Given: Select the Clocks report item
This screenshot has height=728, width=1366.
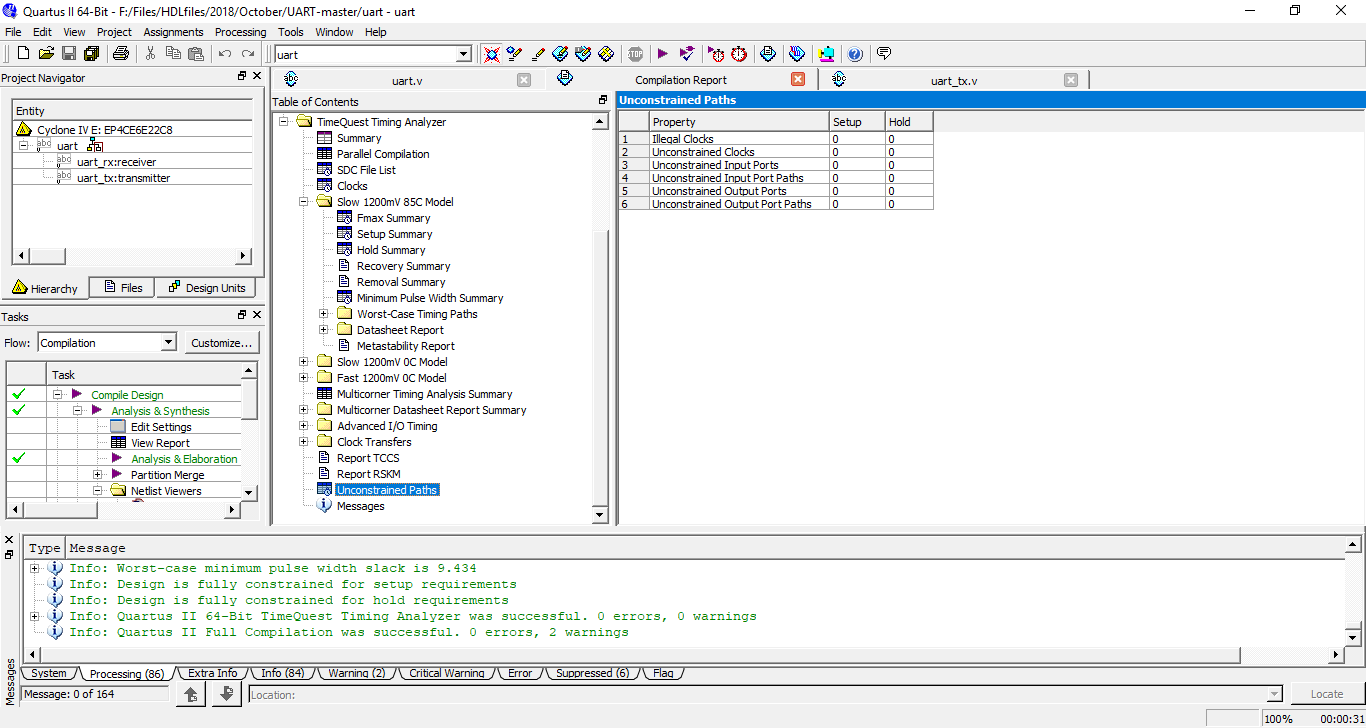Looking at the screenshot, I should click(352, 186).
